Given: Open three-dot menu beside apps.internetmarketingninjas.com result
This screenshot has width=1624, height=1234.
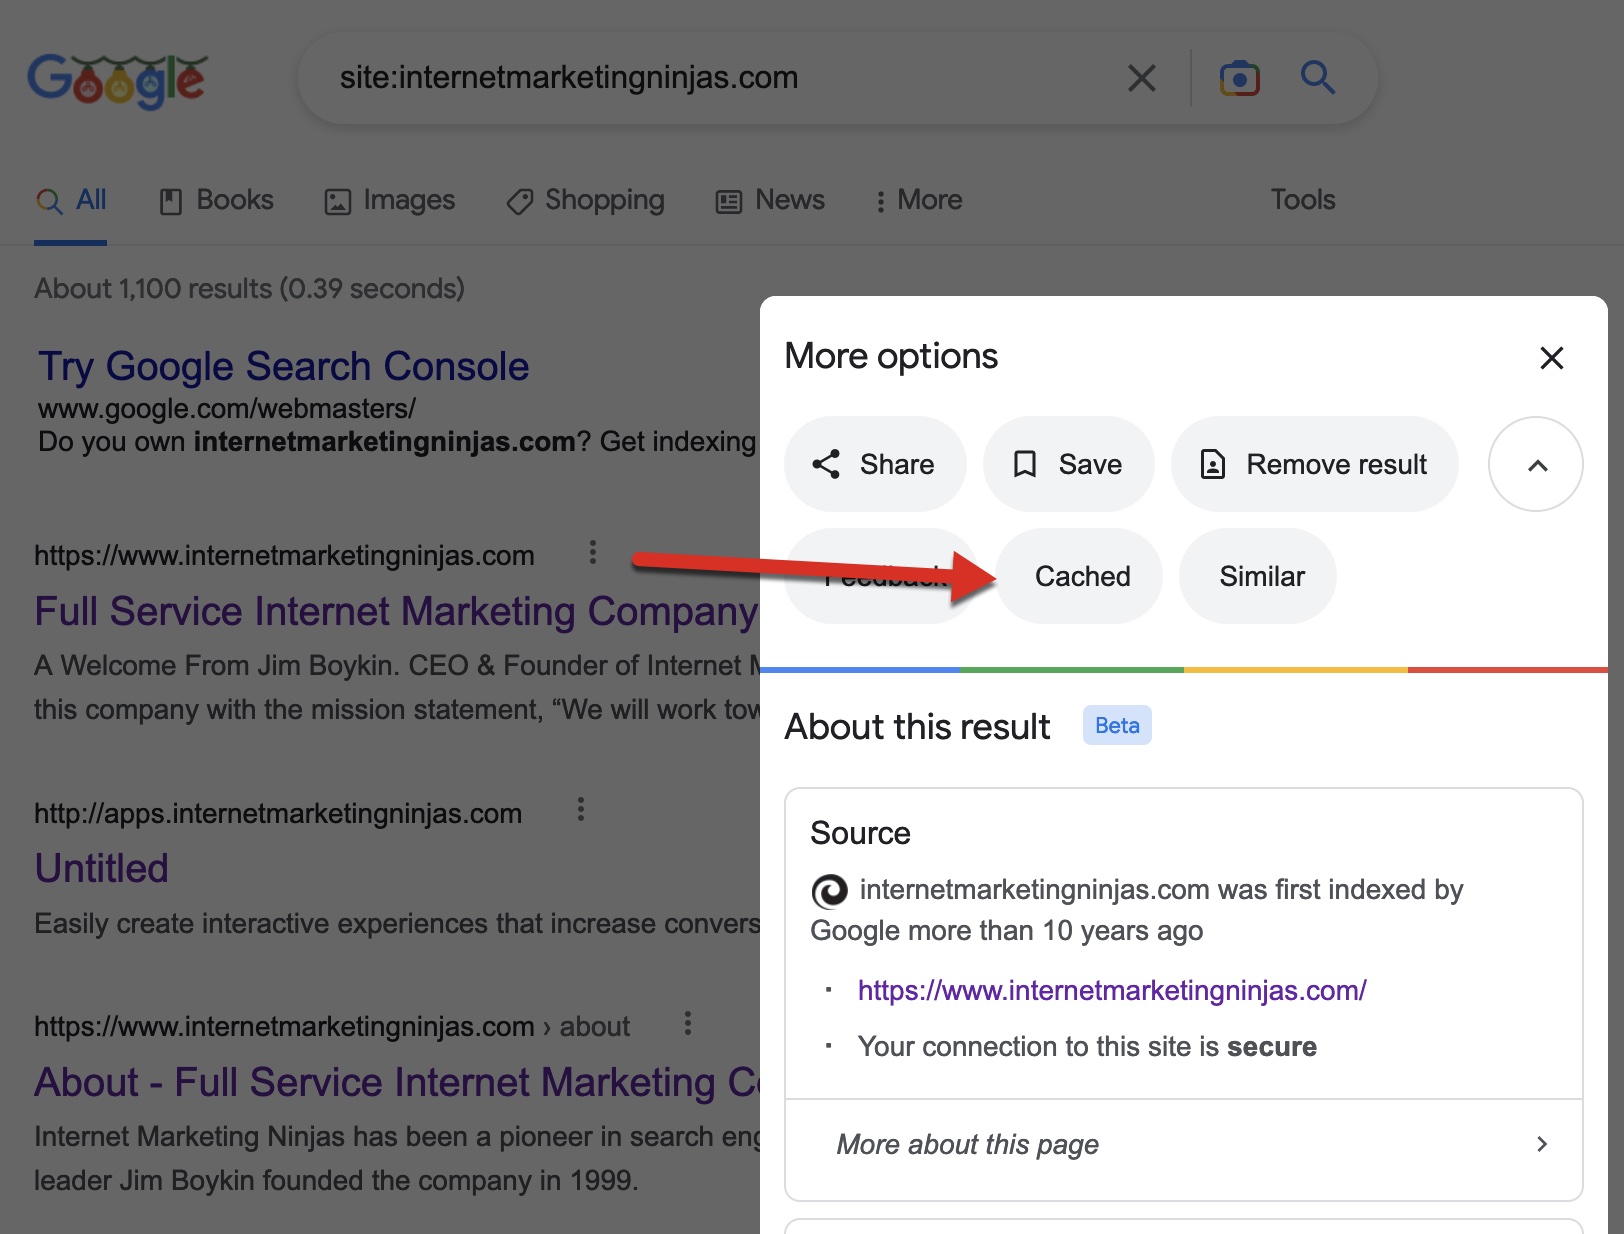Looking at the screenshot, I should pos(581,809).
